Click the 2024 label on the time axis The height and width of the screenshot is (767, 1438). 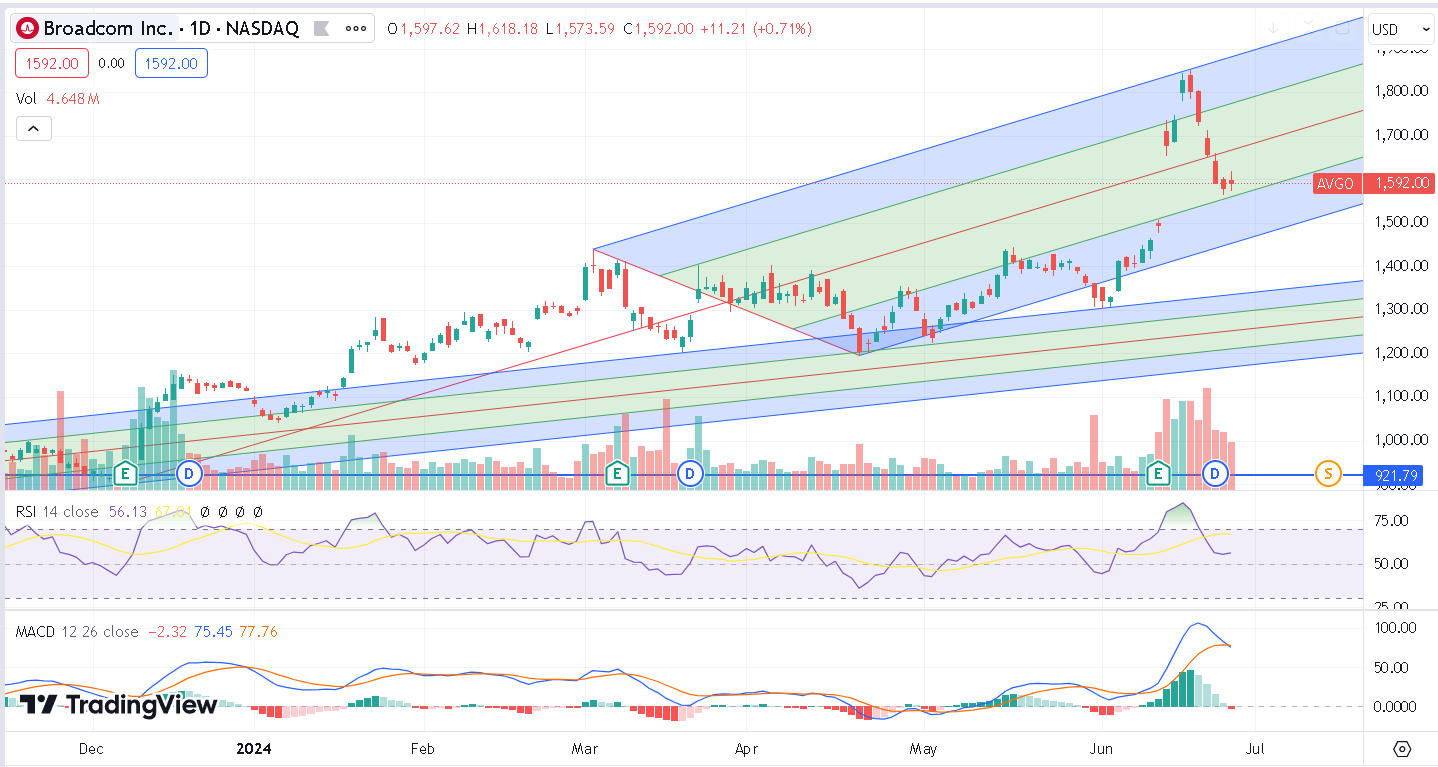click(x=253, y=748)
